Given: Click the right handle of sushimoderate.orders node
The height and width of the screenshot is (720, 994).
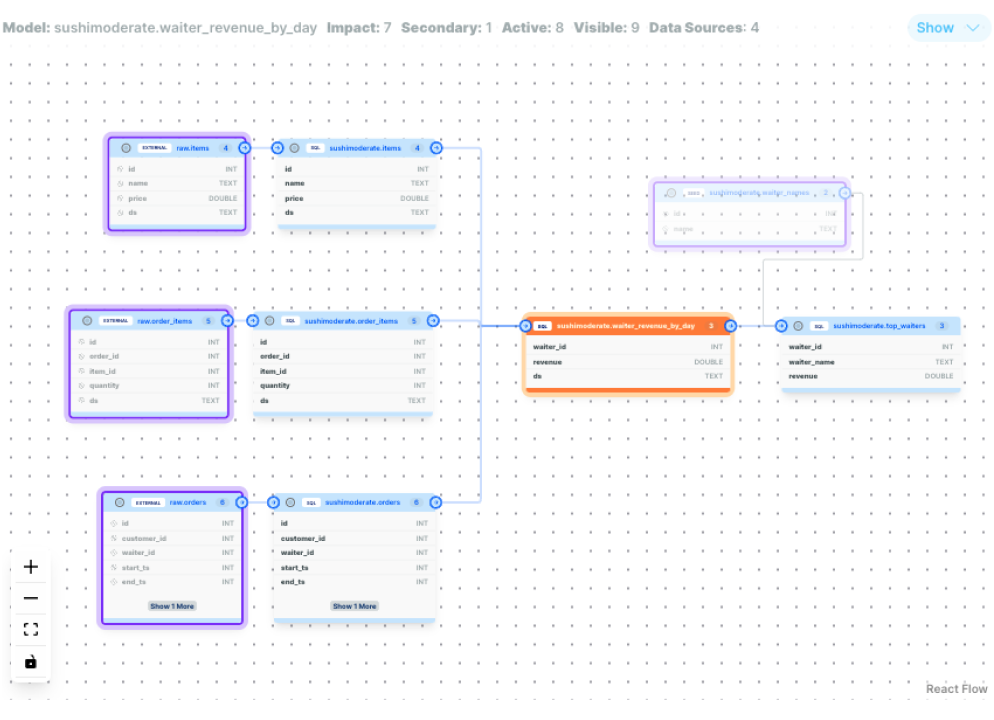Looking at the screenshot, I should tap(436, 502).
